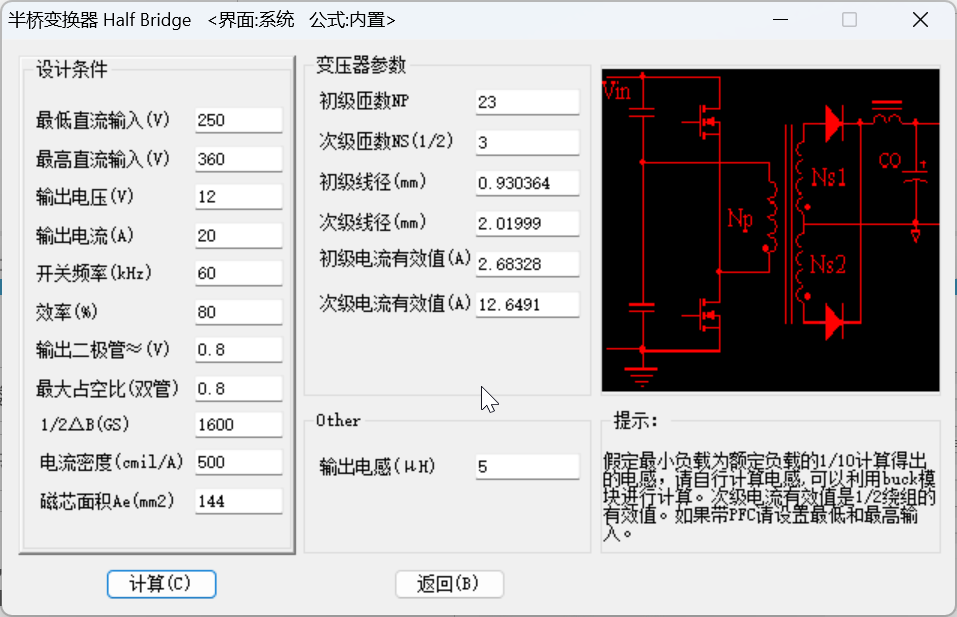Click the 初级匝数NP result field
This screenshot has width=957, height=617.
(527, 102)
